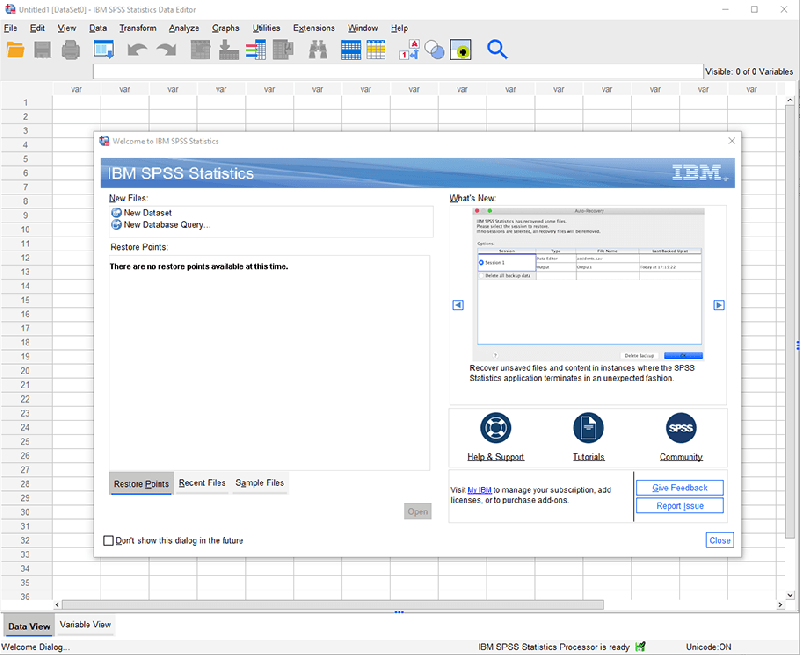
Task: Show previous What's New slide arrow
Action: (458, 305)
